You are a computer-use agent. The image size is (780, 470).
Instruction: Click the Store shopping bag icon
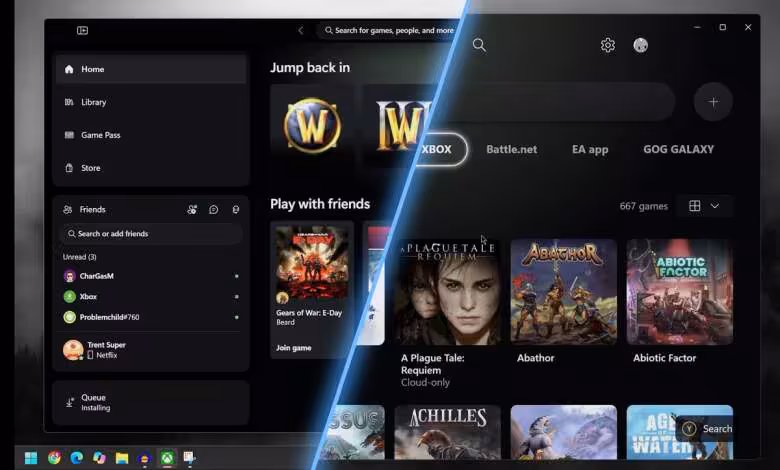tap(69, 168)
